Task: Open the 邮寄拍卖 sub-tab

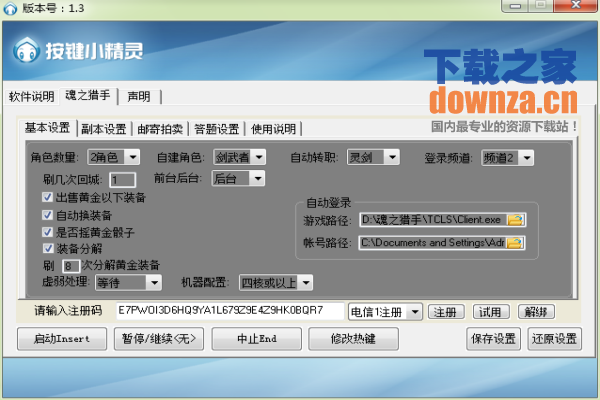Action: pyautogui.click(x=160, y=129)
